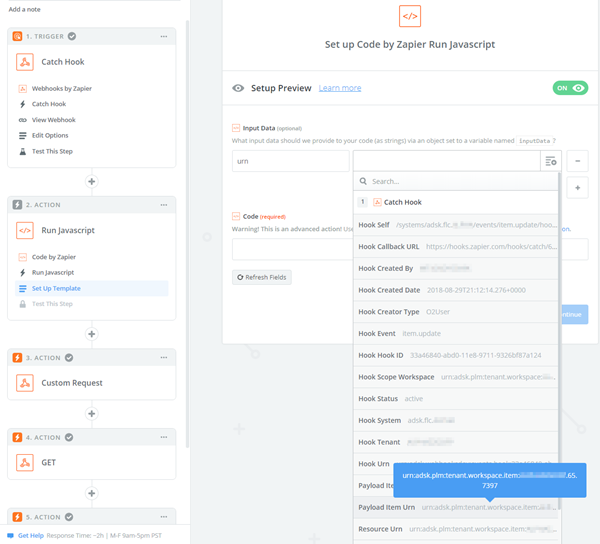Open the step 3 Action three-dots menu
This screenshot has width=600, height=544.
click(164, 357)
